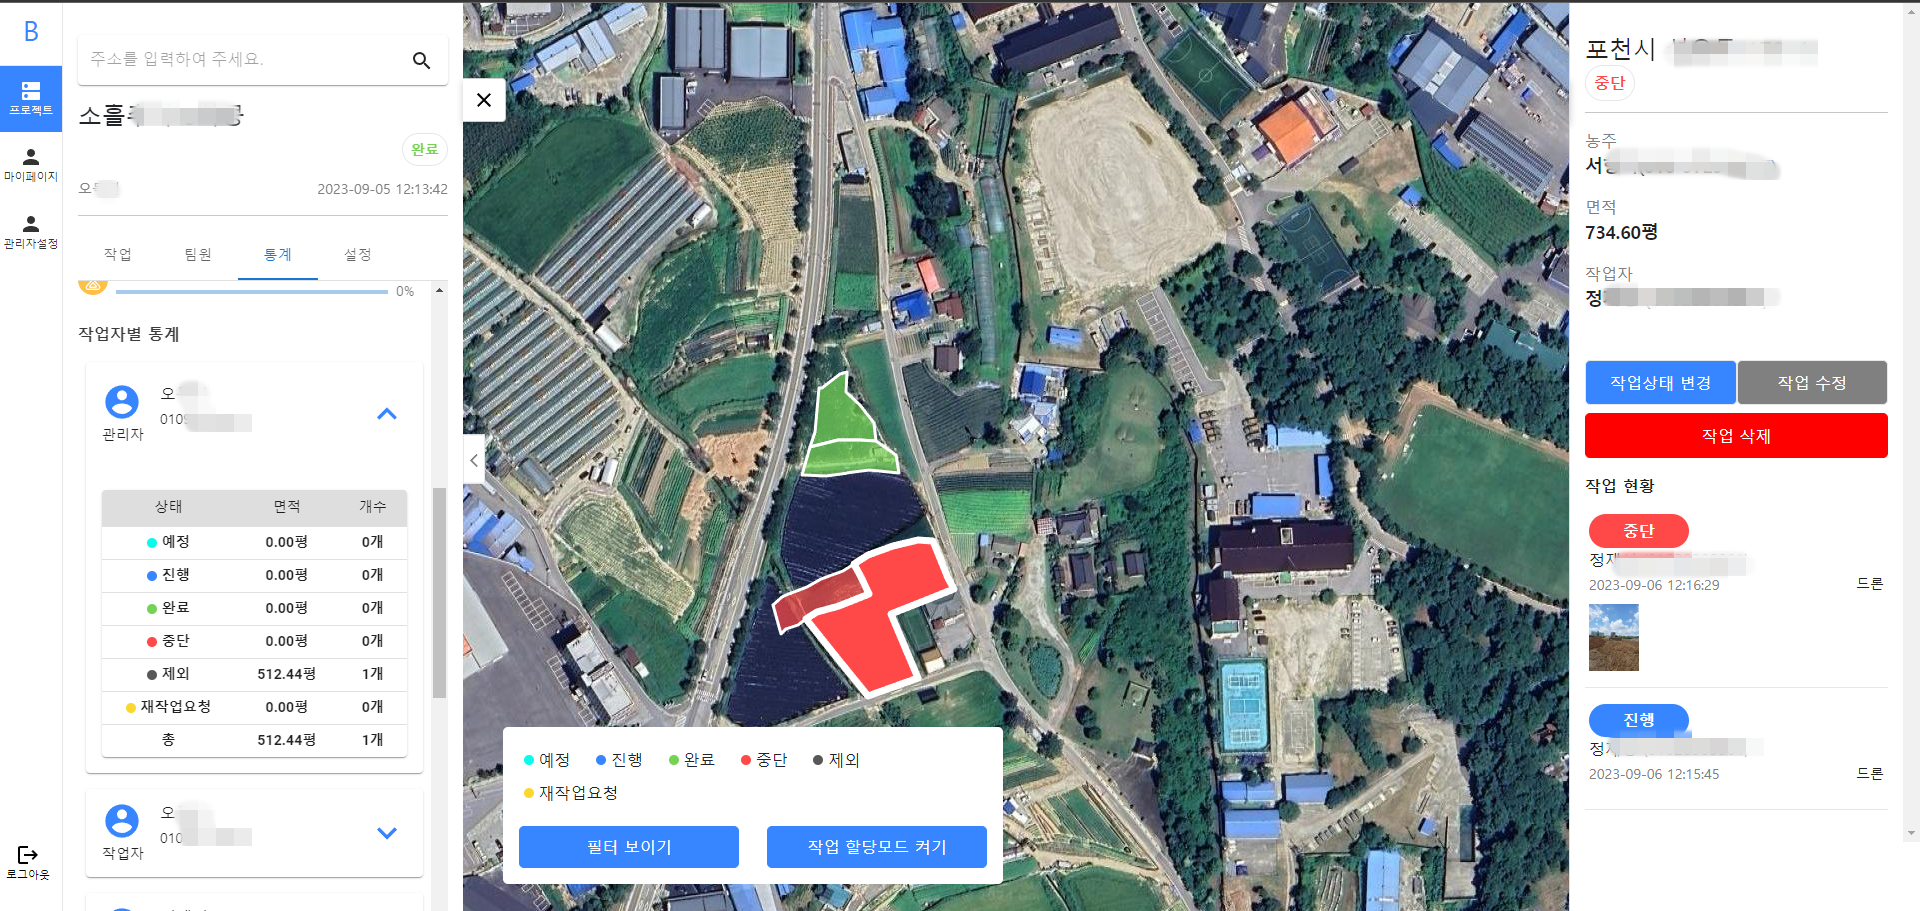Click the red 작업 삭제 button
1920x911 pixels.
point(1736,436)
